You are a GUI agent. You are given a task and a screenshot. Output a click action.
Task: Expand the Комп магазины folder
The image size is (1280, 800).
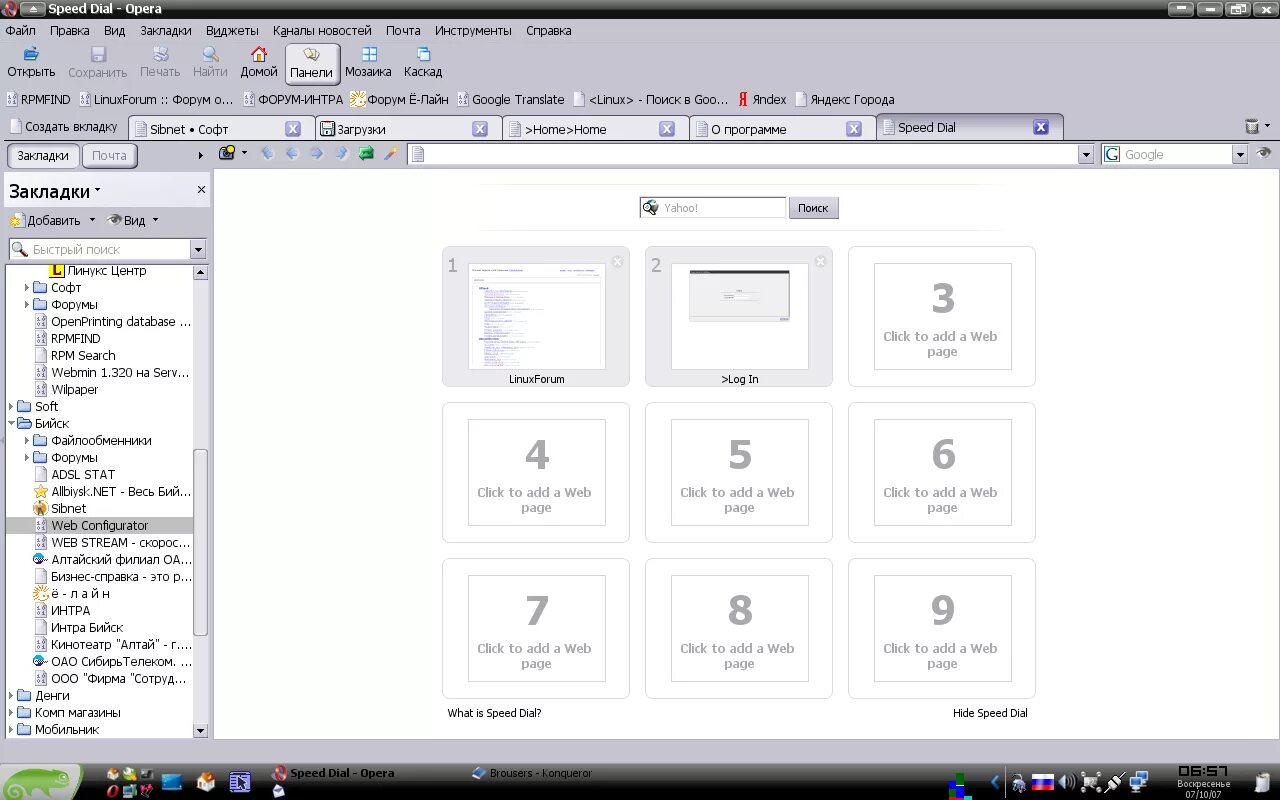coord(11,712)
